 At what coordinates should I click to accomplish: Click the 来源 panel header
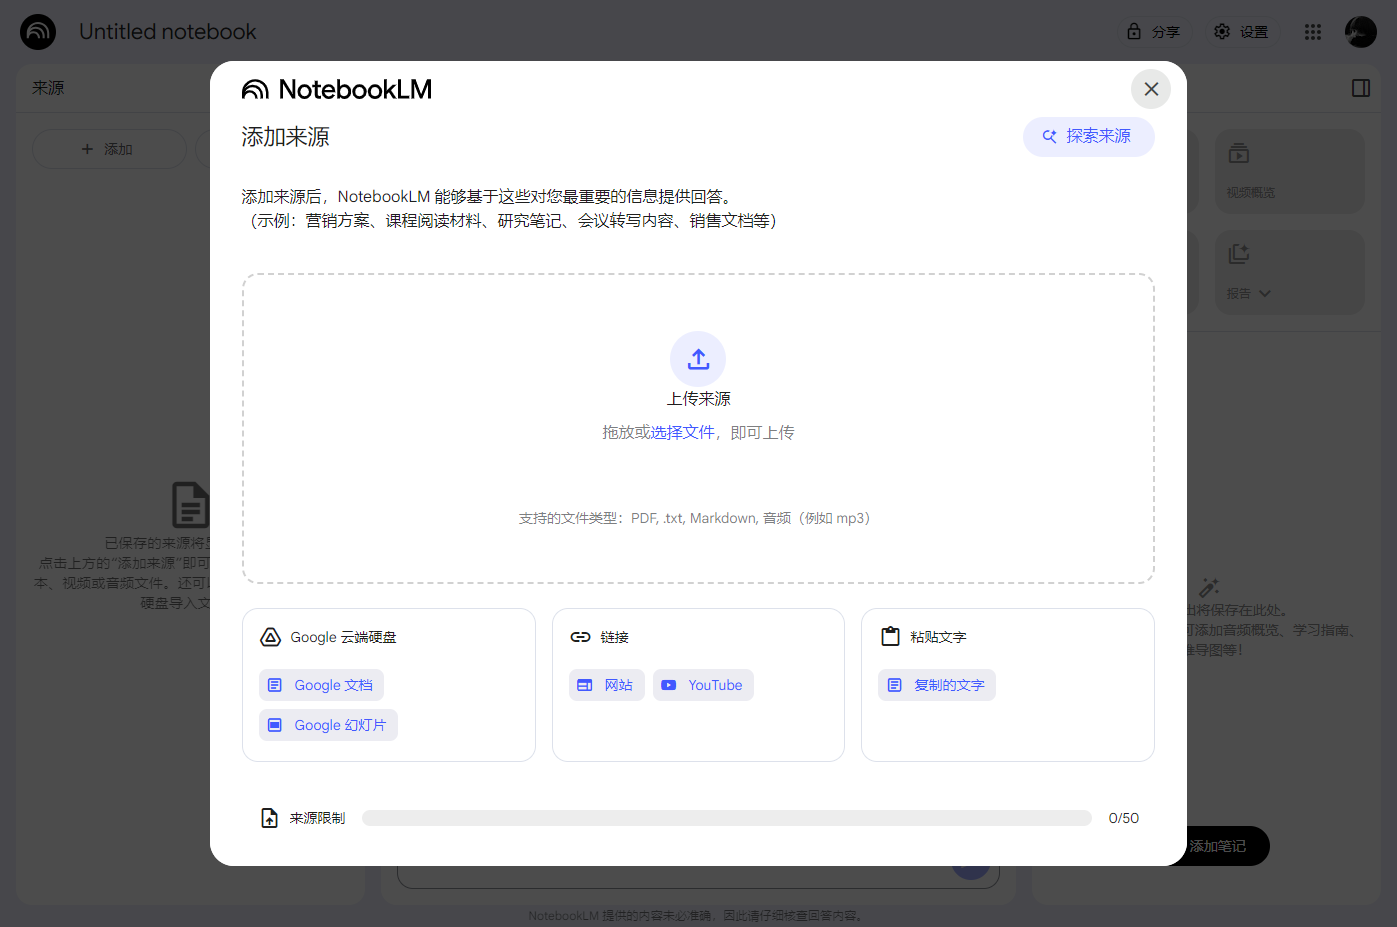48,88
